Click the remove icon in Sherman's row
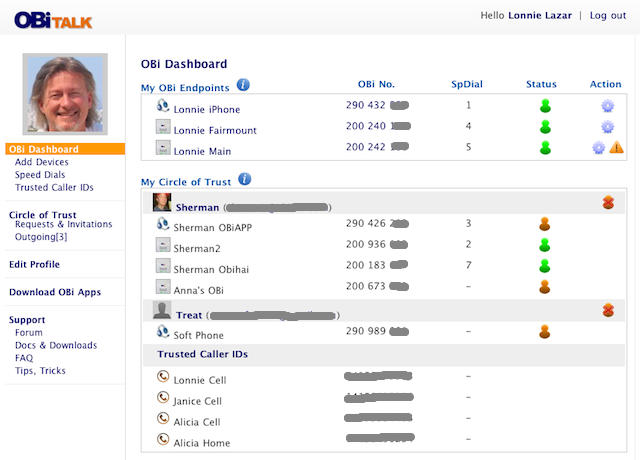This screenshot has height=460, width=640. tap(608, 203)
